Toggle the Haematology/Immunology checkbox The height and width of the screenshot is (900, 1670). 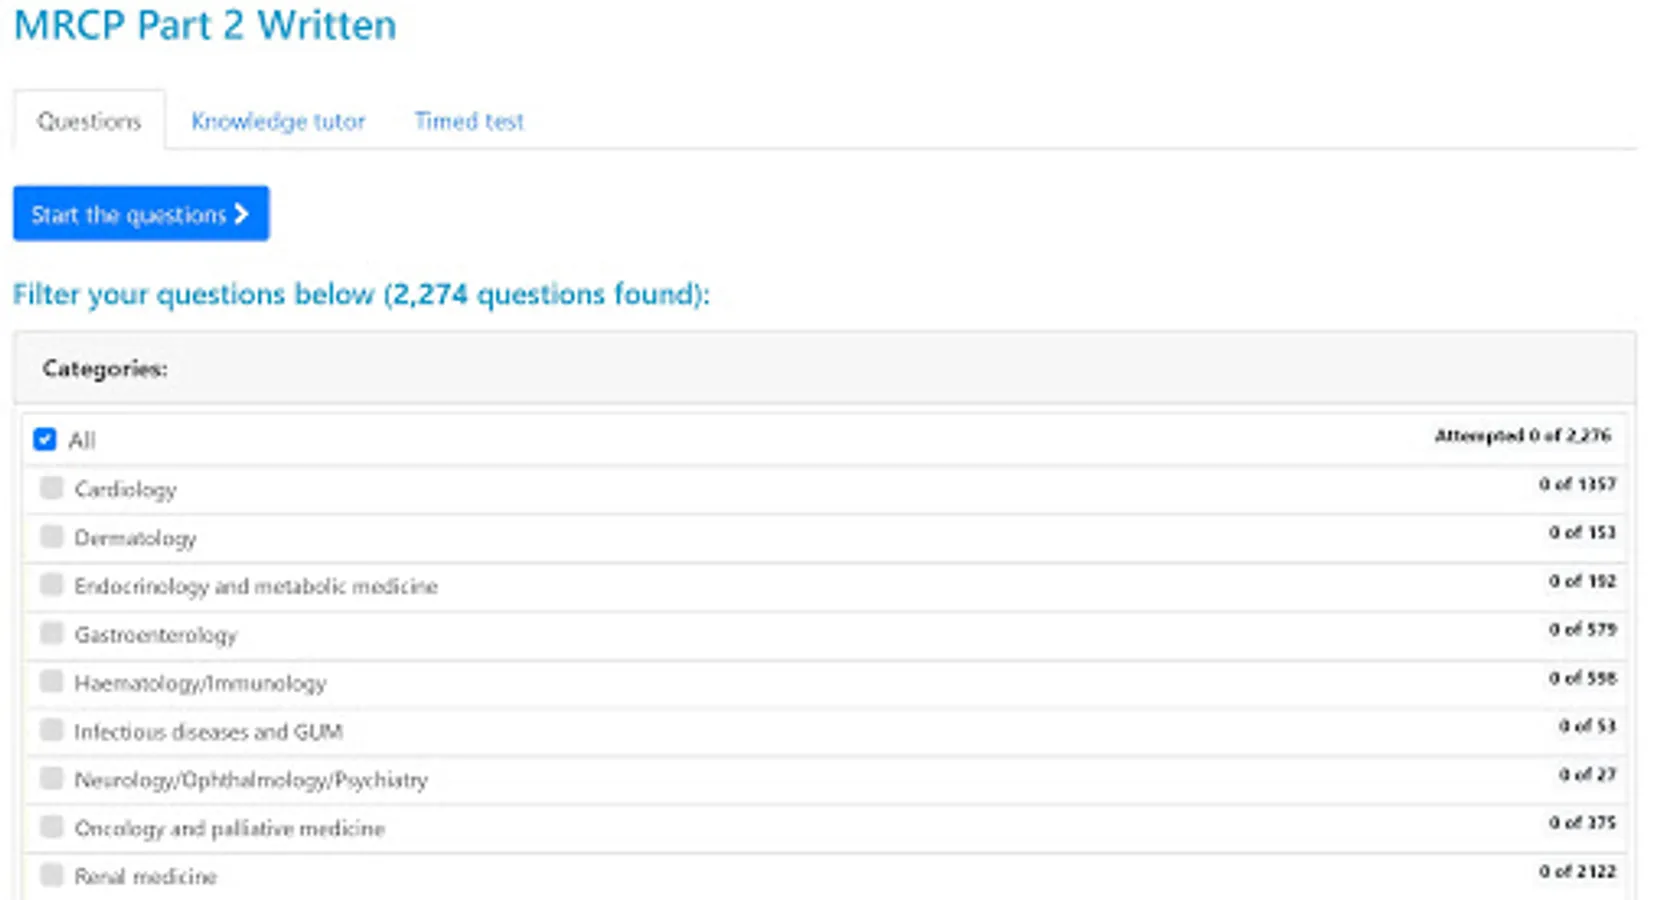(x=51, y=682)
